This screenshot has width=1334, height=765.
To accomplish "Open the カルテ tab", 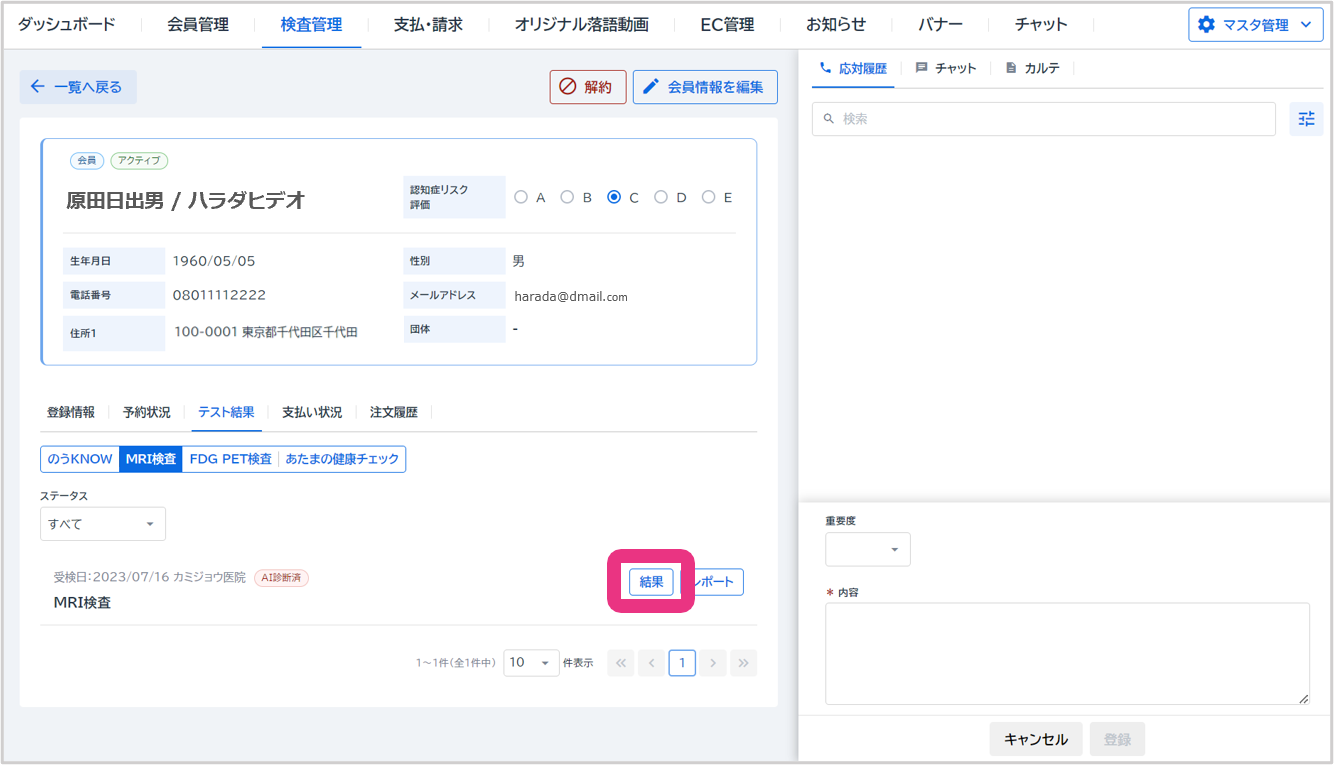I will 1033,68.
